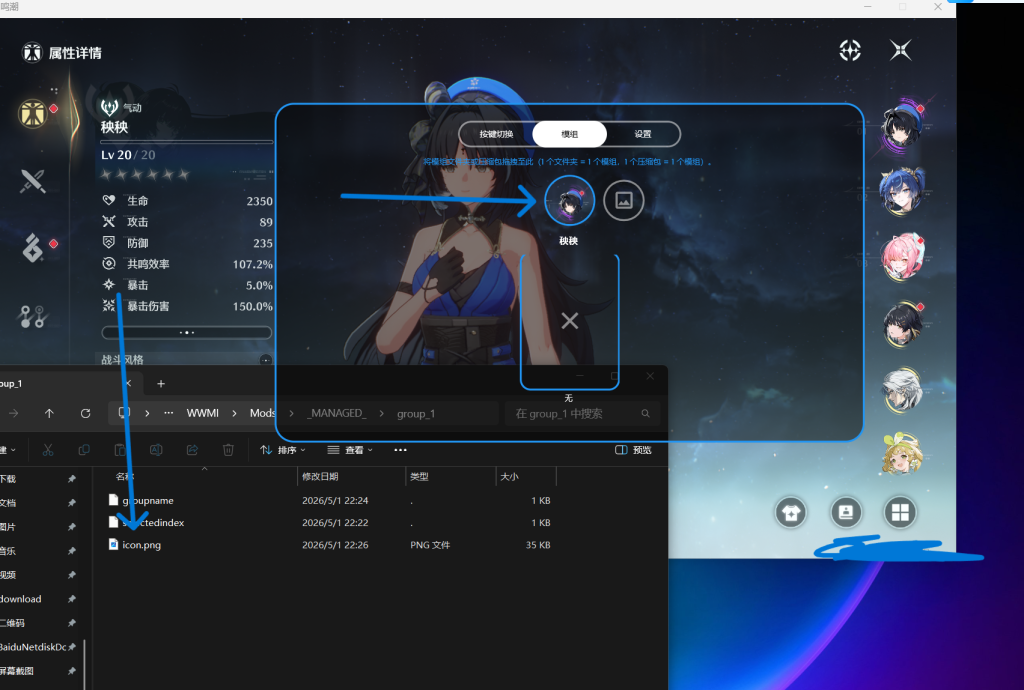Select the top portrait with blue beret

tap(902, 125)
